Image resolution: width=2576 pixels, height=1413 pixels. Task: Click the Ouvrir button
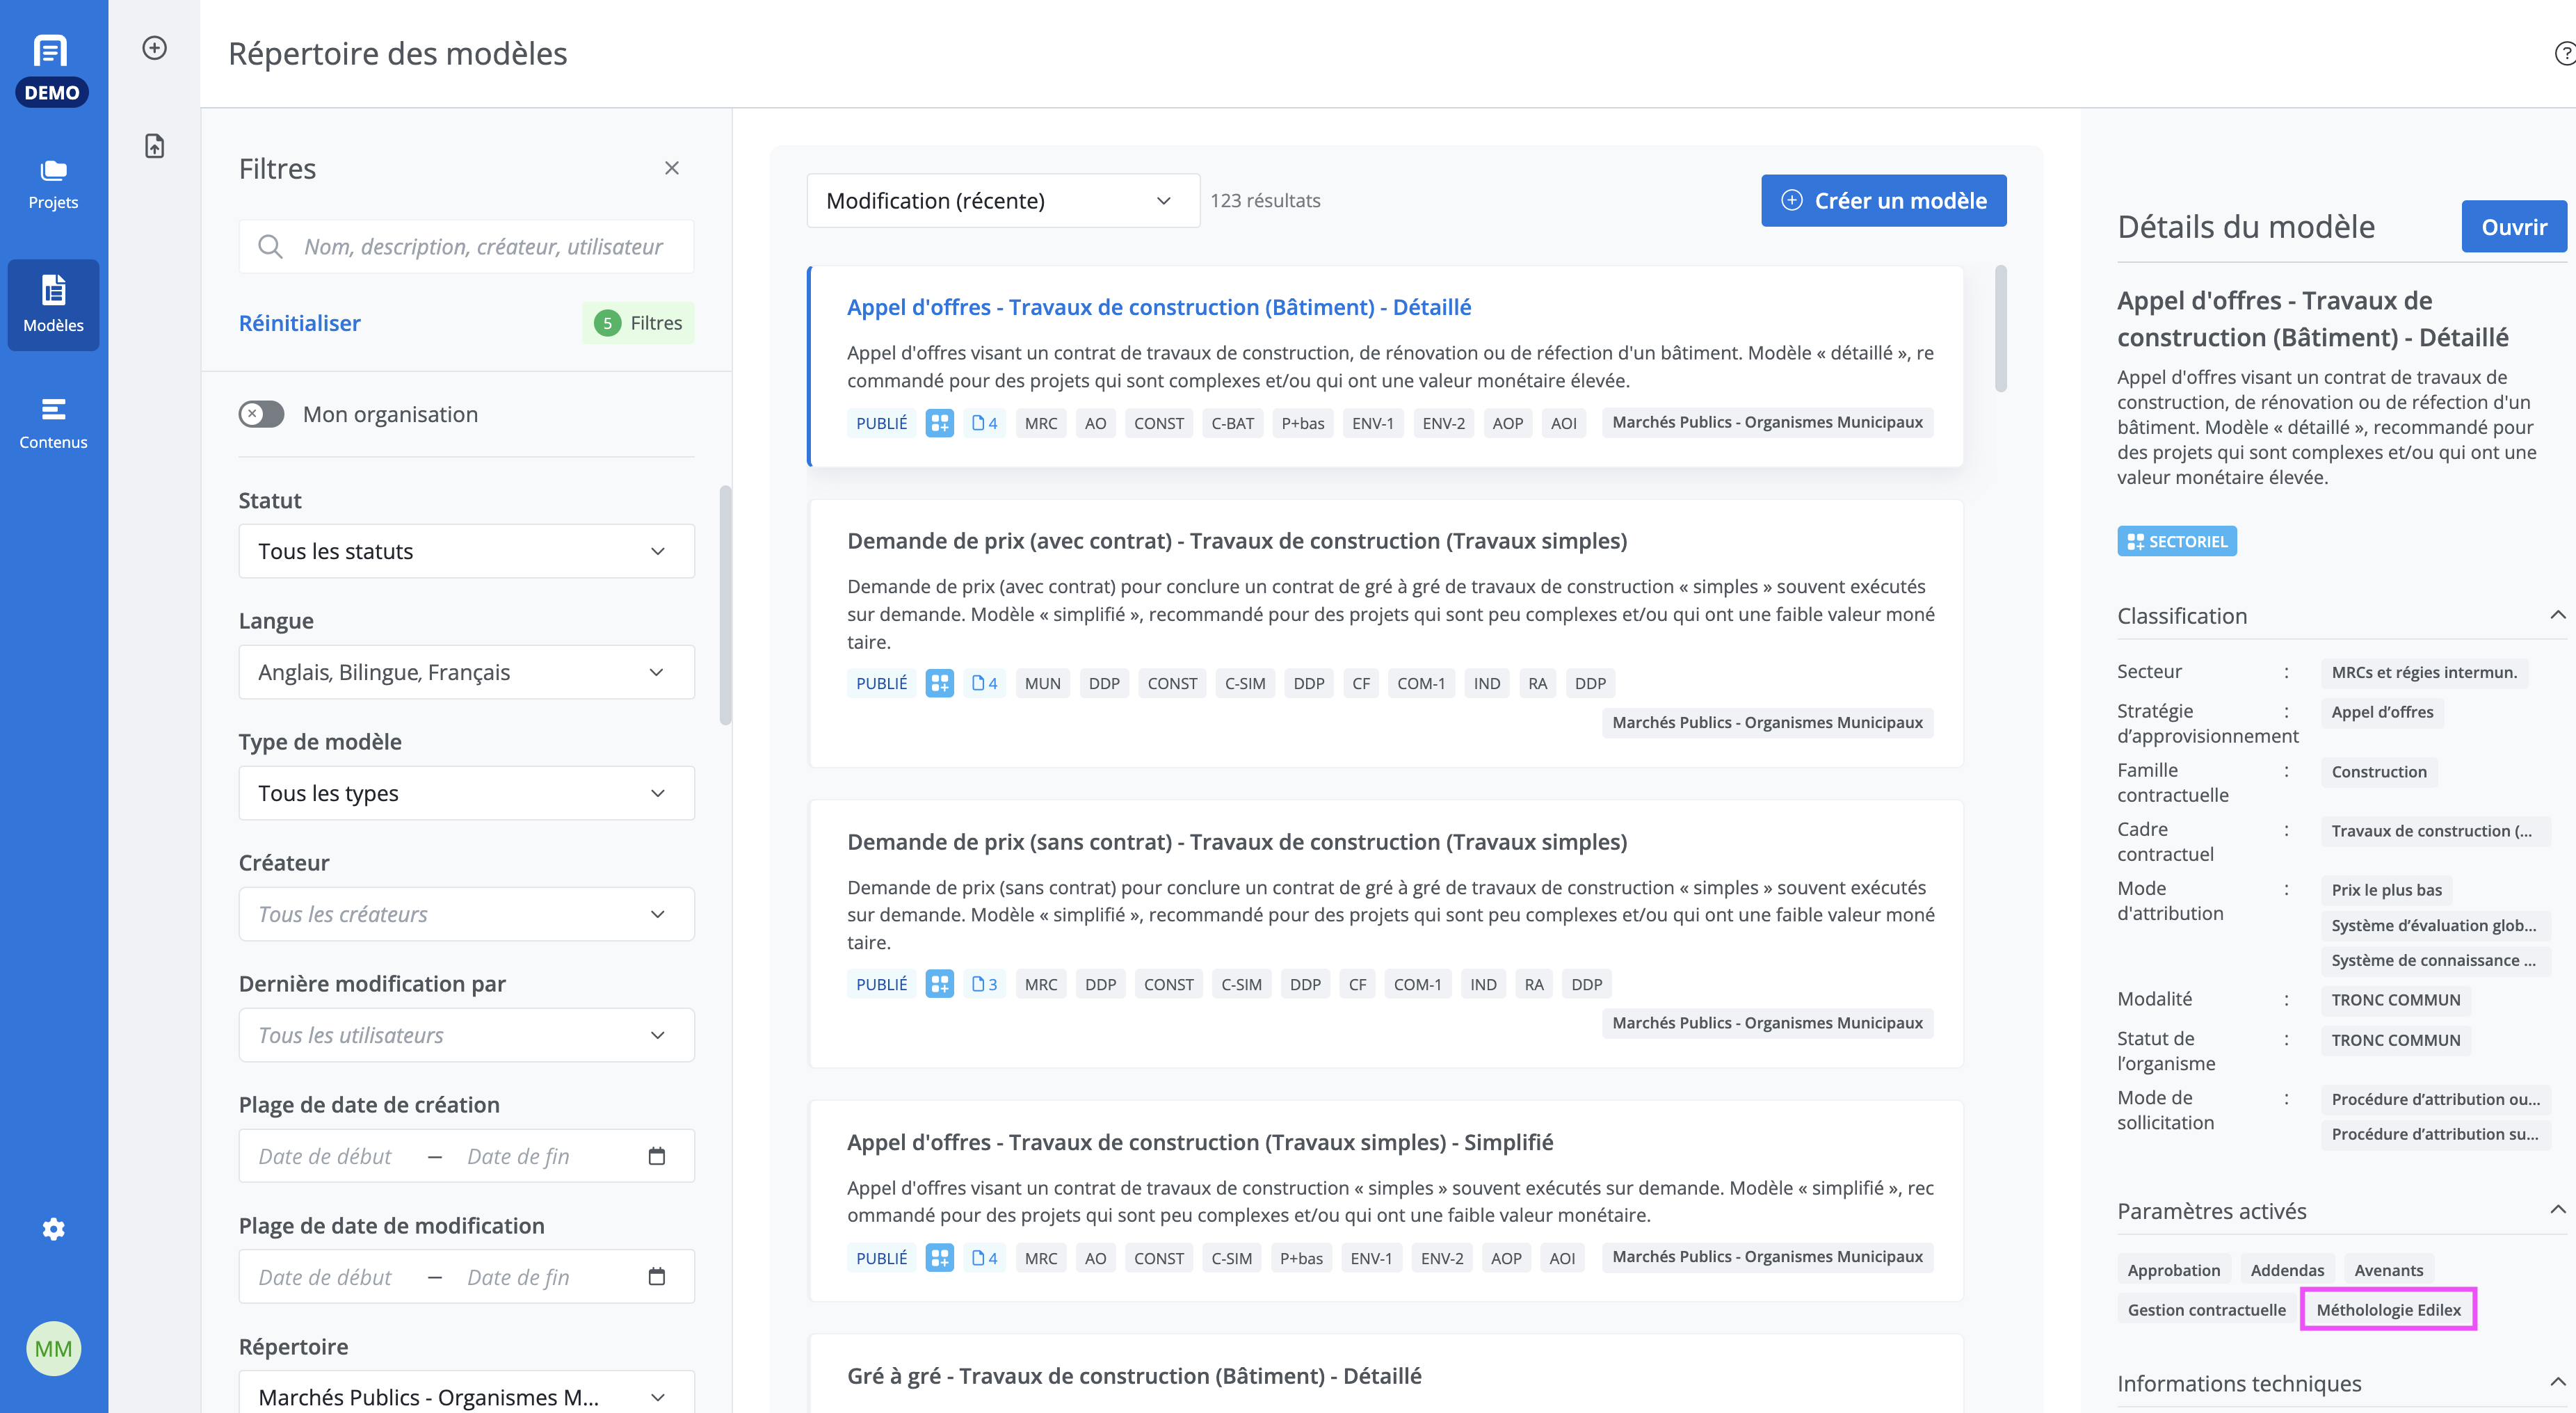[2514, 227]
